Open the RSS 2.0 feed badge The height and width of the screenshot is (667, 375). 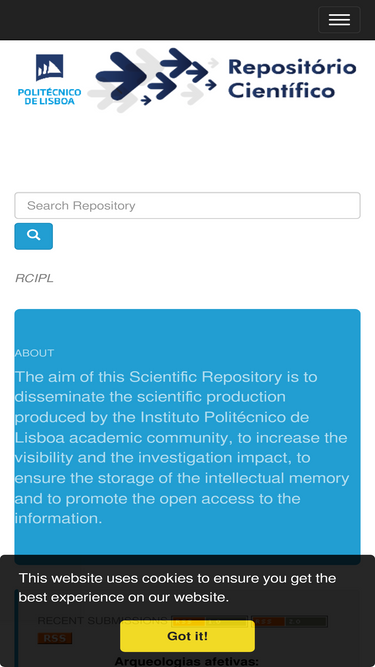289,621
